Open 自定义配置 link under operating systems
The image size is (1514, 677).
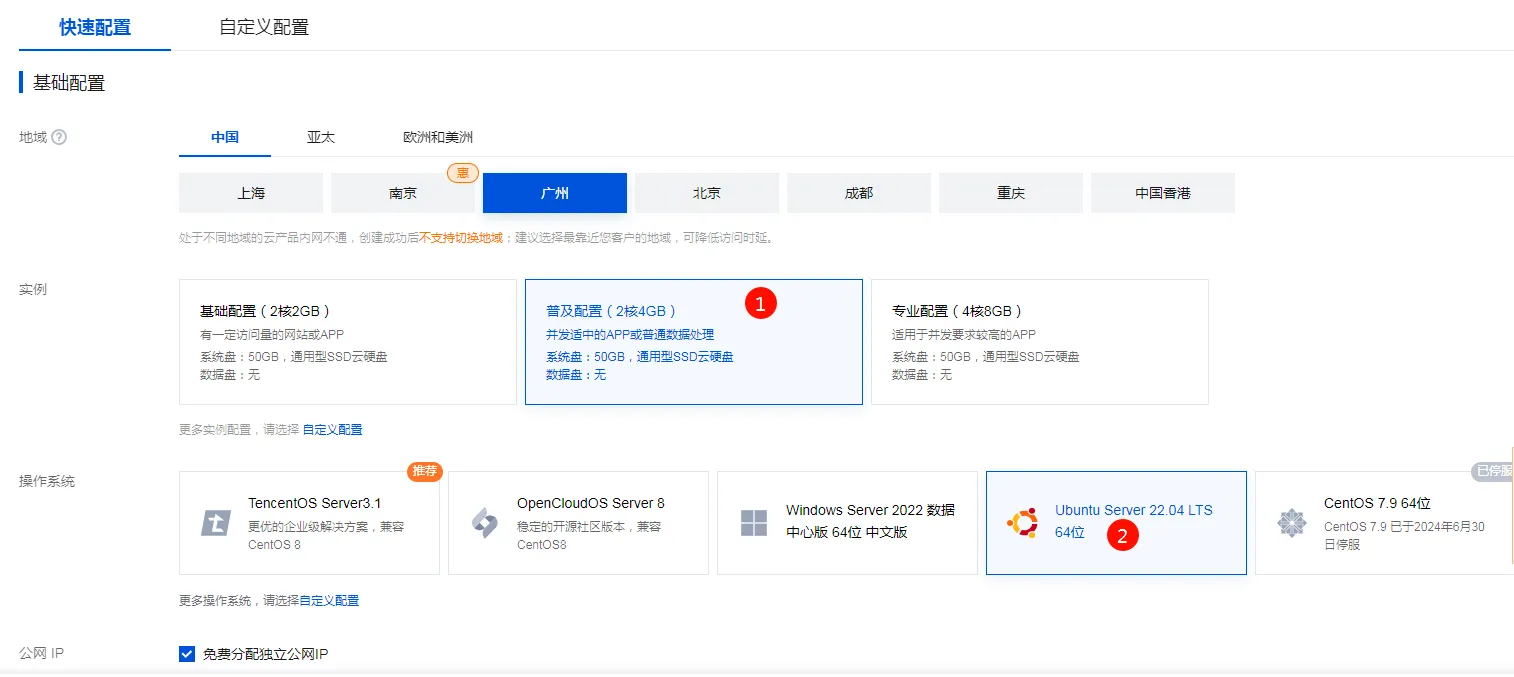[x=329, y=601]
